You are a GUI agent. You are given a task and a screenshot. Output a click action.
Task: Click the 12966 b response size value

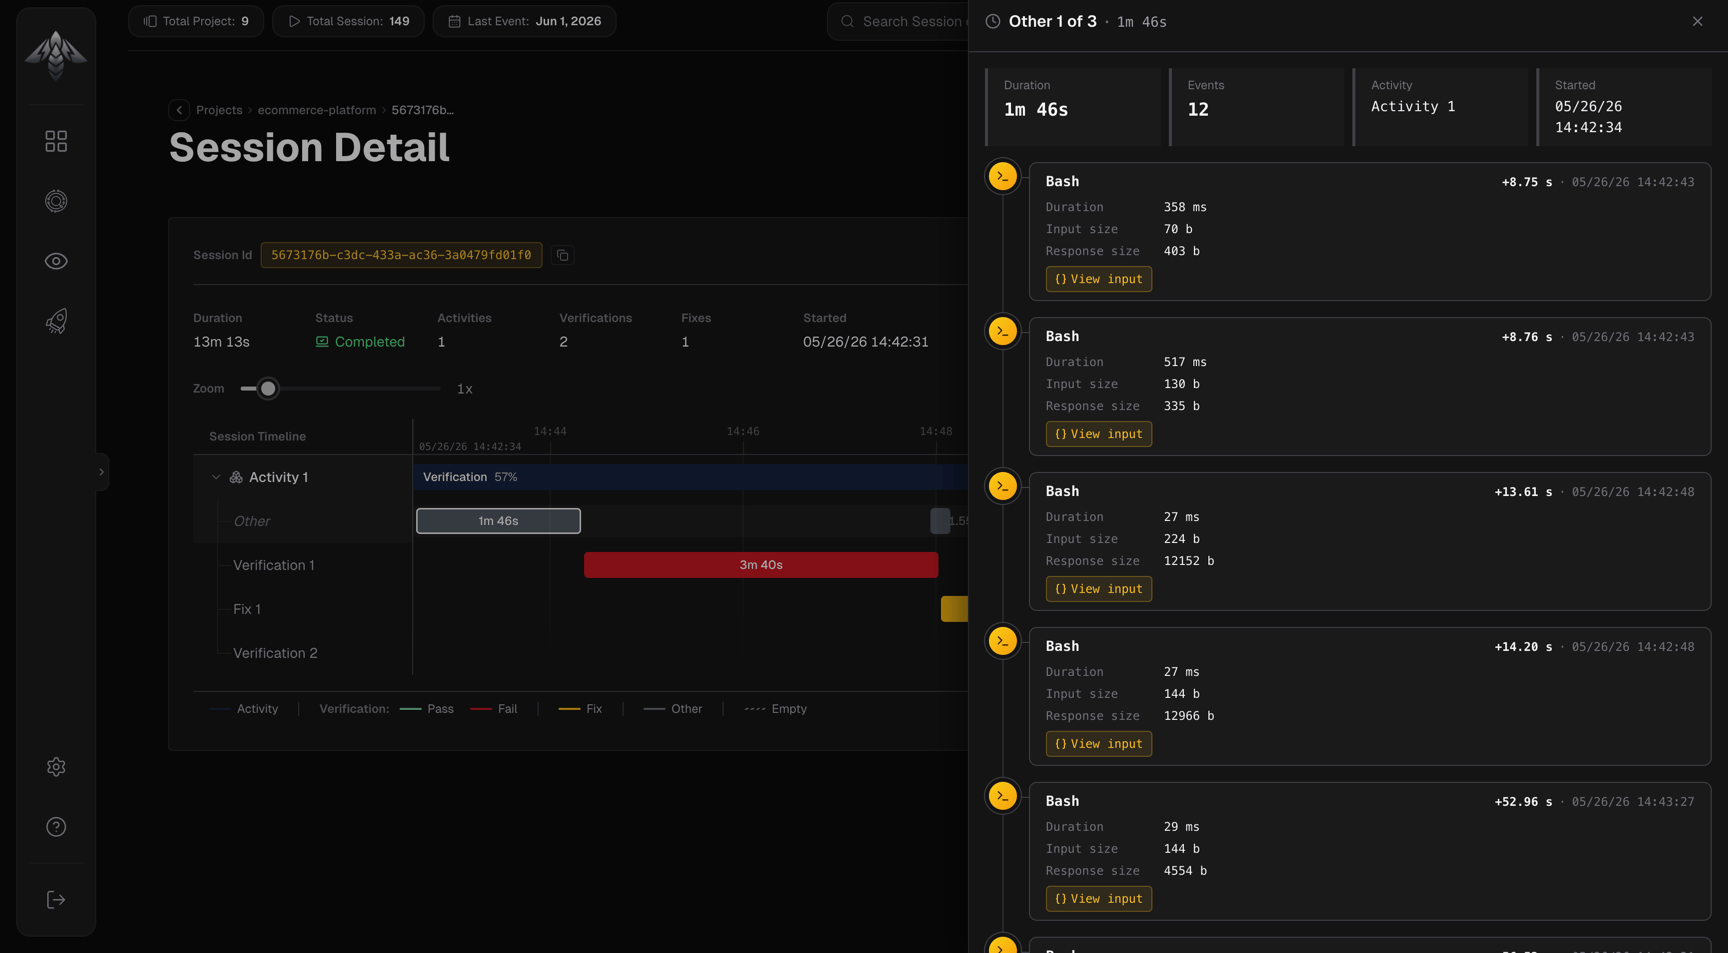(1189, 716)
